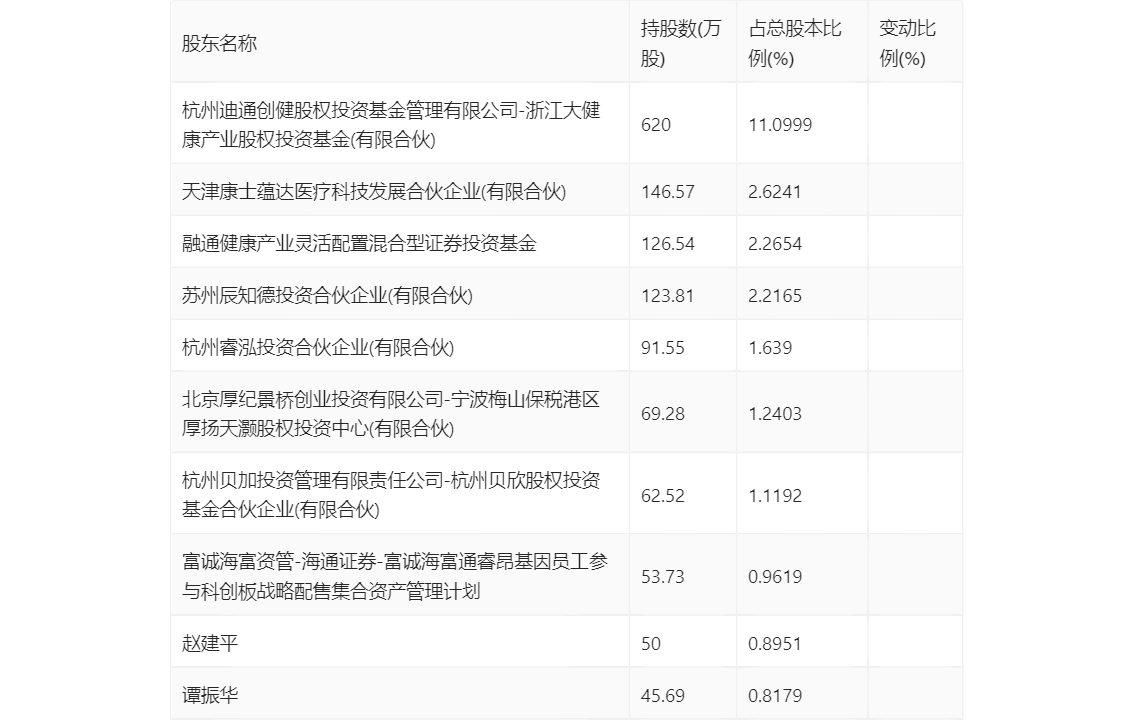This screenshot has height=720, width=1134.
Task: Click the 持股数(万股) column header
Action: tap(681, 43)
